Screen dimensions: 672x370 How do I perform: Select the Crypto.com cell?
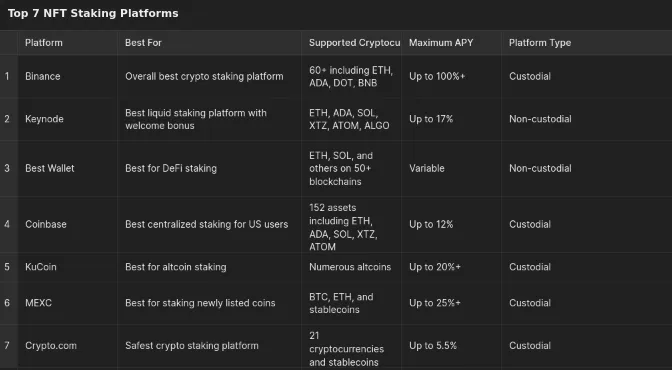67,346
